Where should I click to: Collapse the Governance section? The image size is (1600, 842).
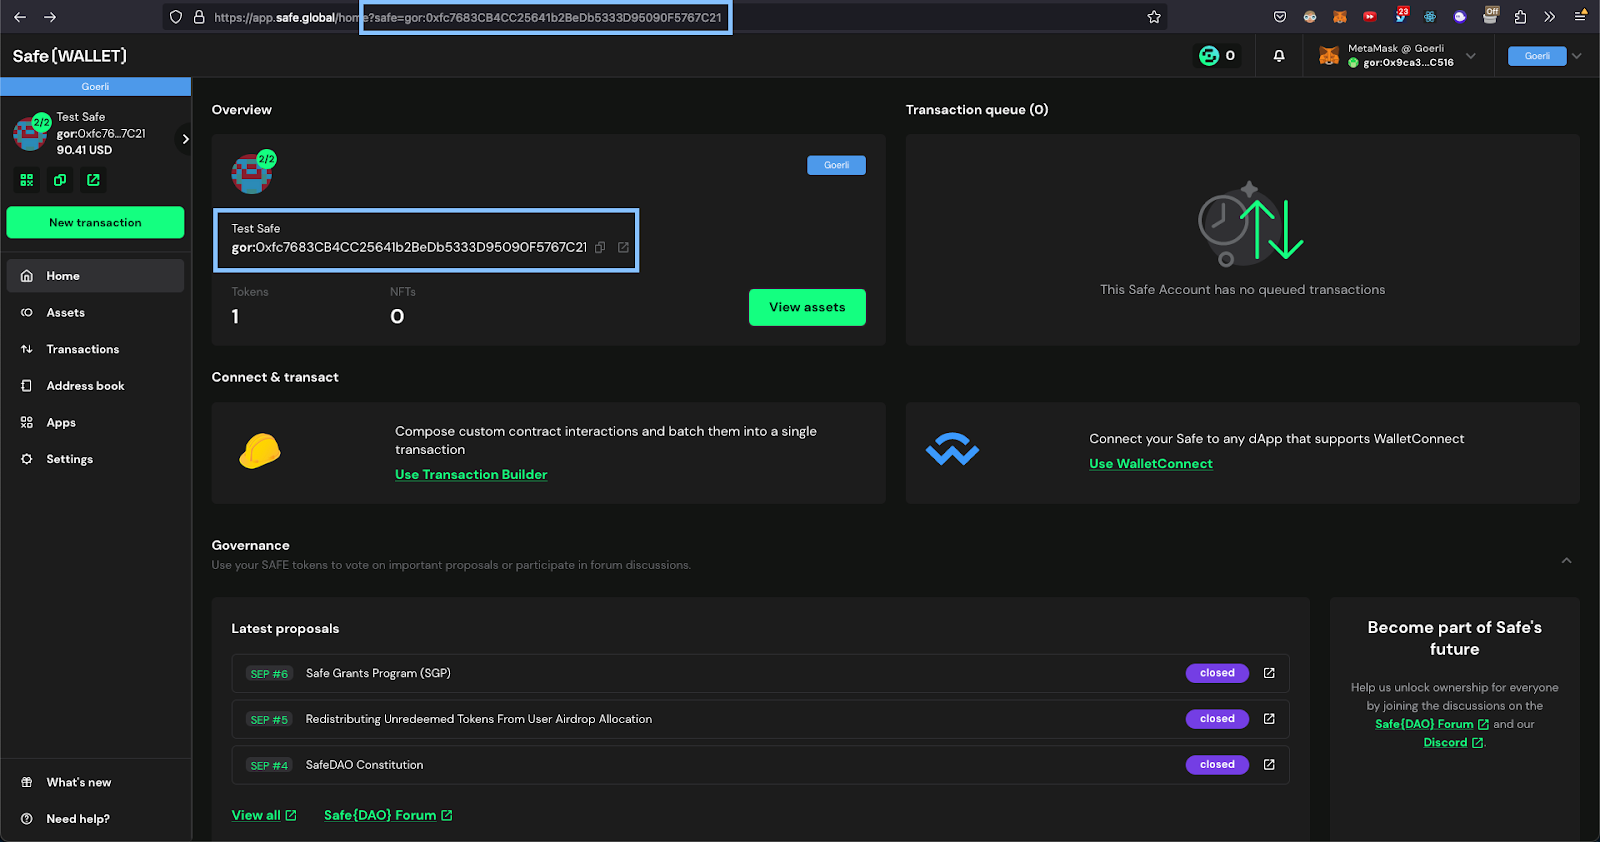tap(1566, 561)
